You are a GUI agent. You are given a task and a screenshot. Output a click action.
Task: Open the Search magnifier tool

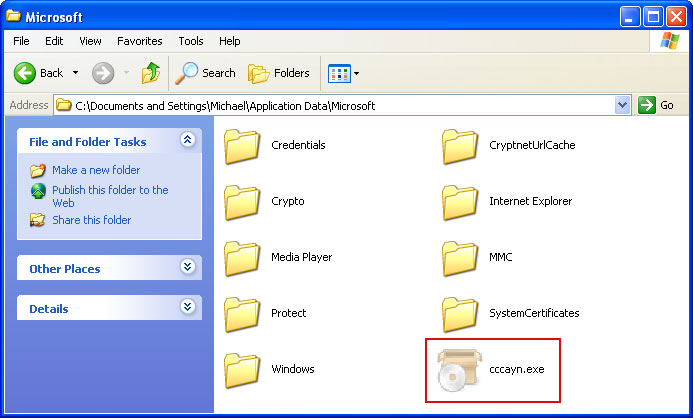(205, 73)
